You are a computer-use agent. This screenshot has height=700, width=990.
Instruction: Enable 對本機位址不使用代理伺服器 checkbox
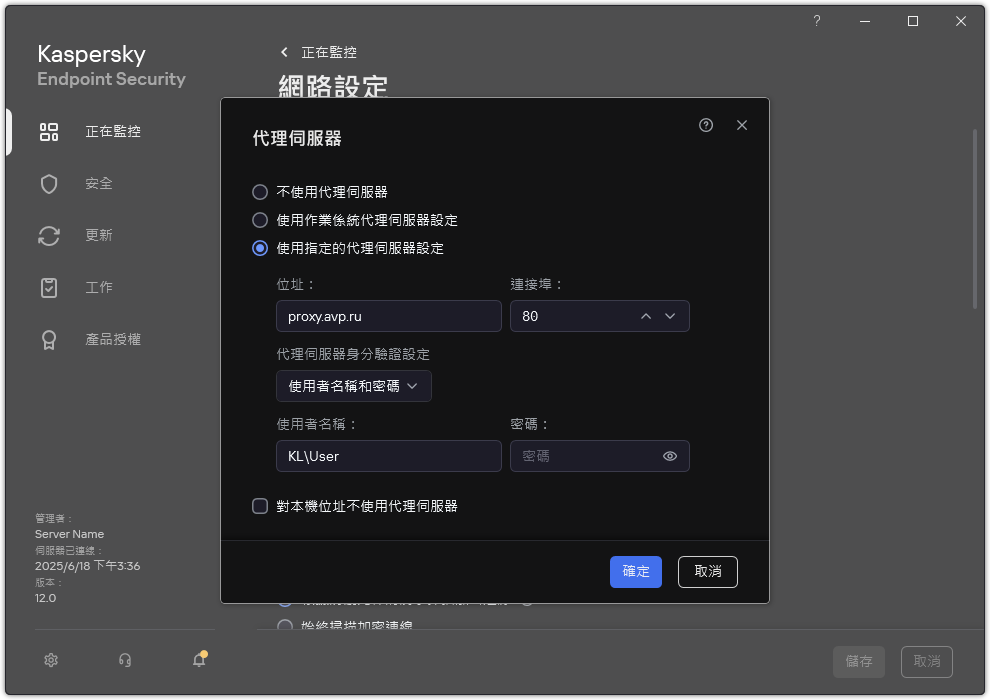[x=260, y=506]
